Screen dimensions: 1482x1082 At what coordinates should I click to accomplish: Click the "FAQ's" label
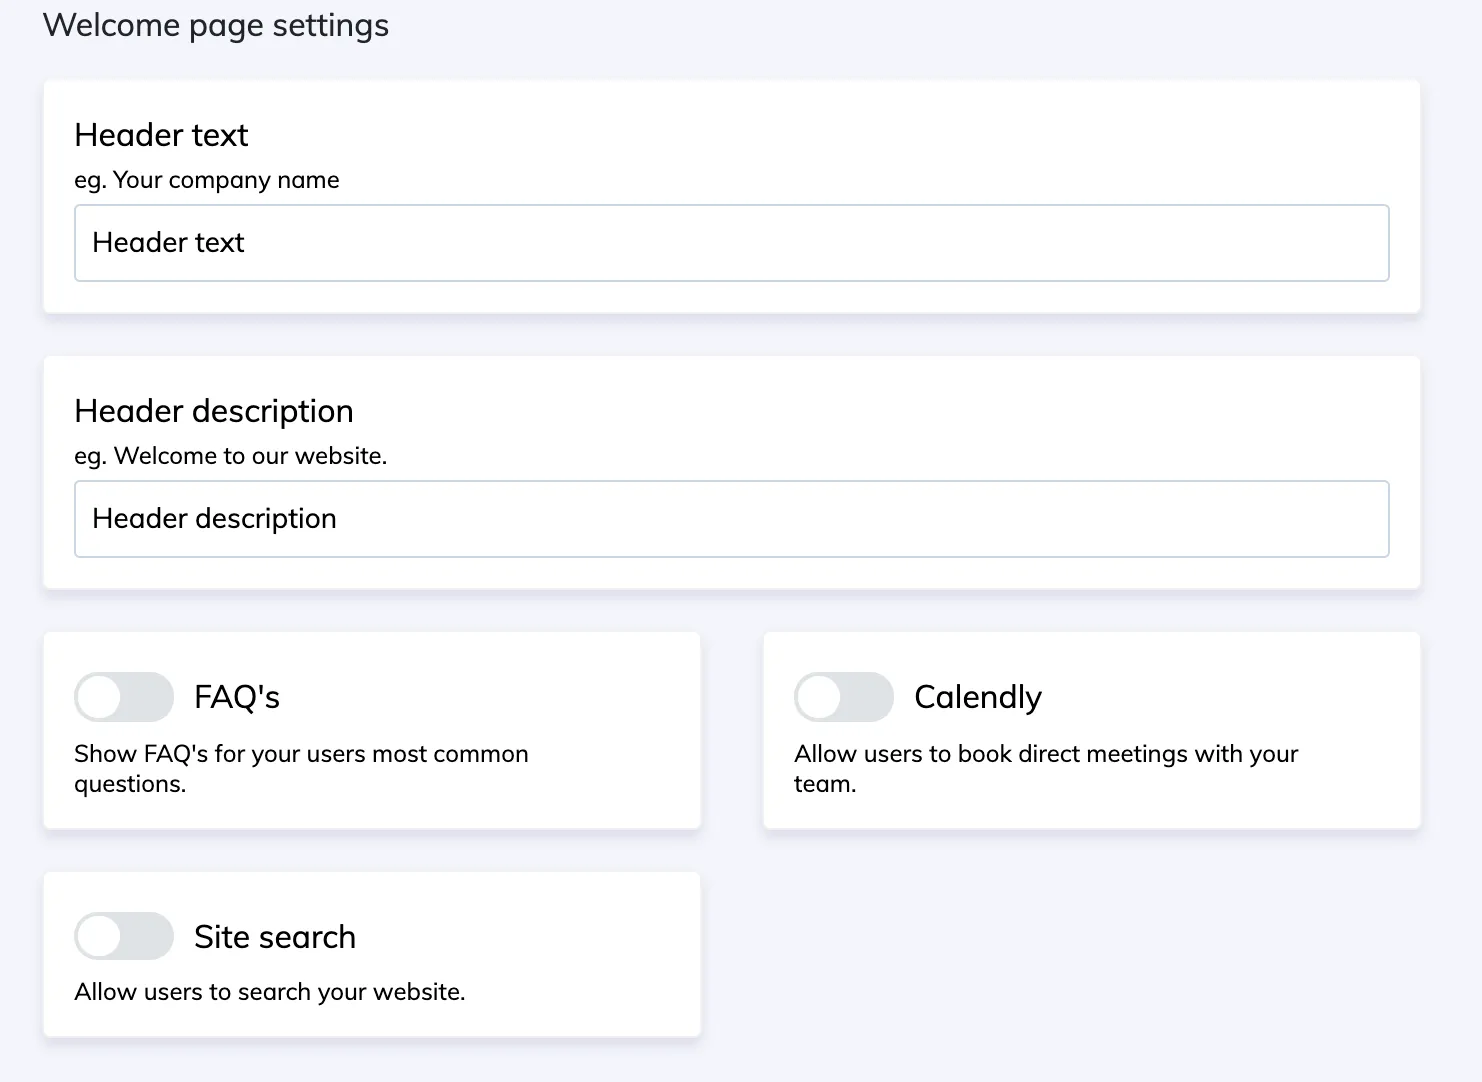pos(237,697)
